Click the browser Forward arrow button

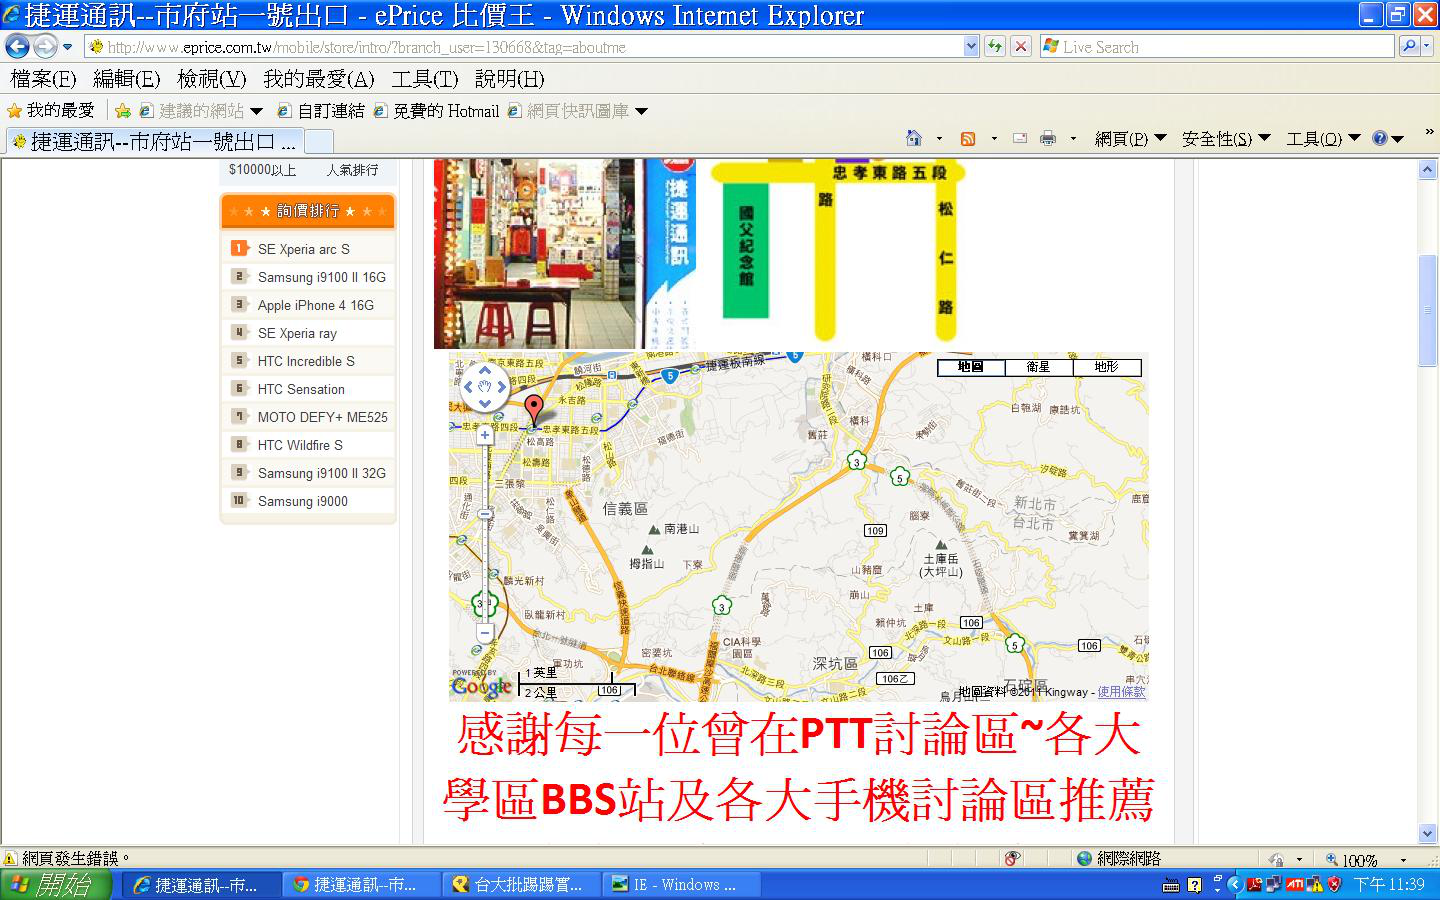[x=44, y=46]
